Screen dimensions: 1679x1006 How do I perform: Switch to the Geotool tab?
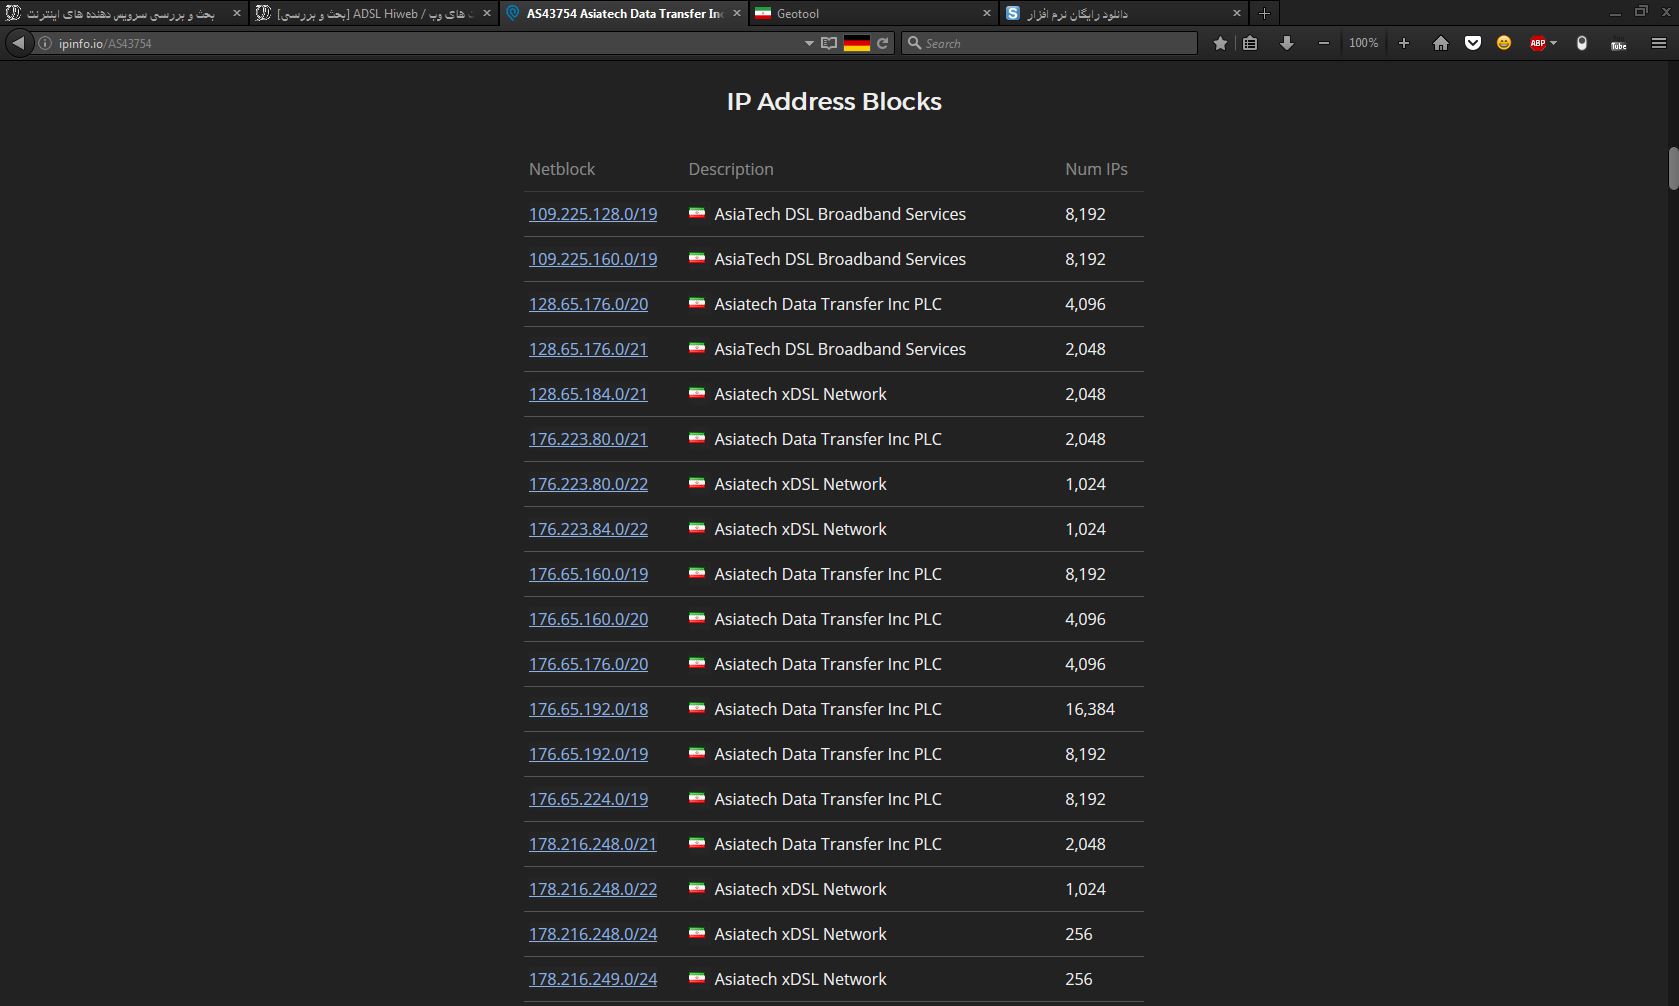click(873, 13)
